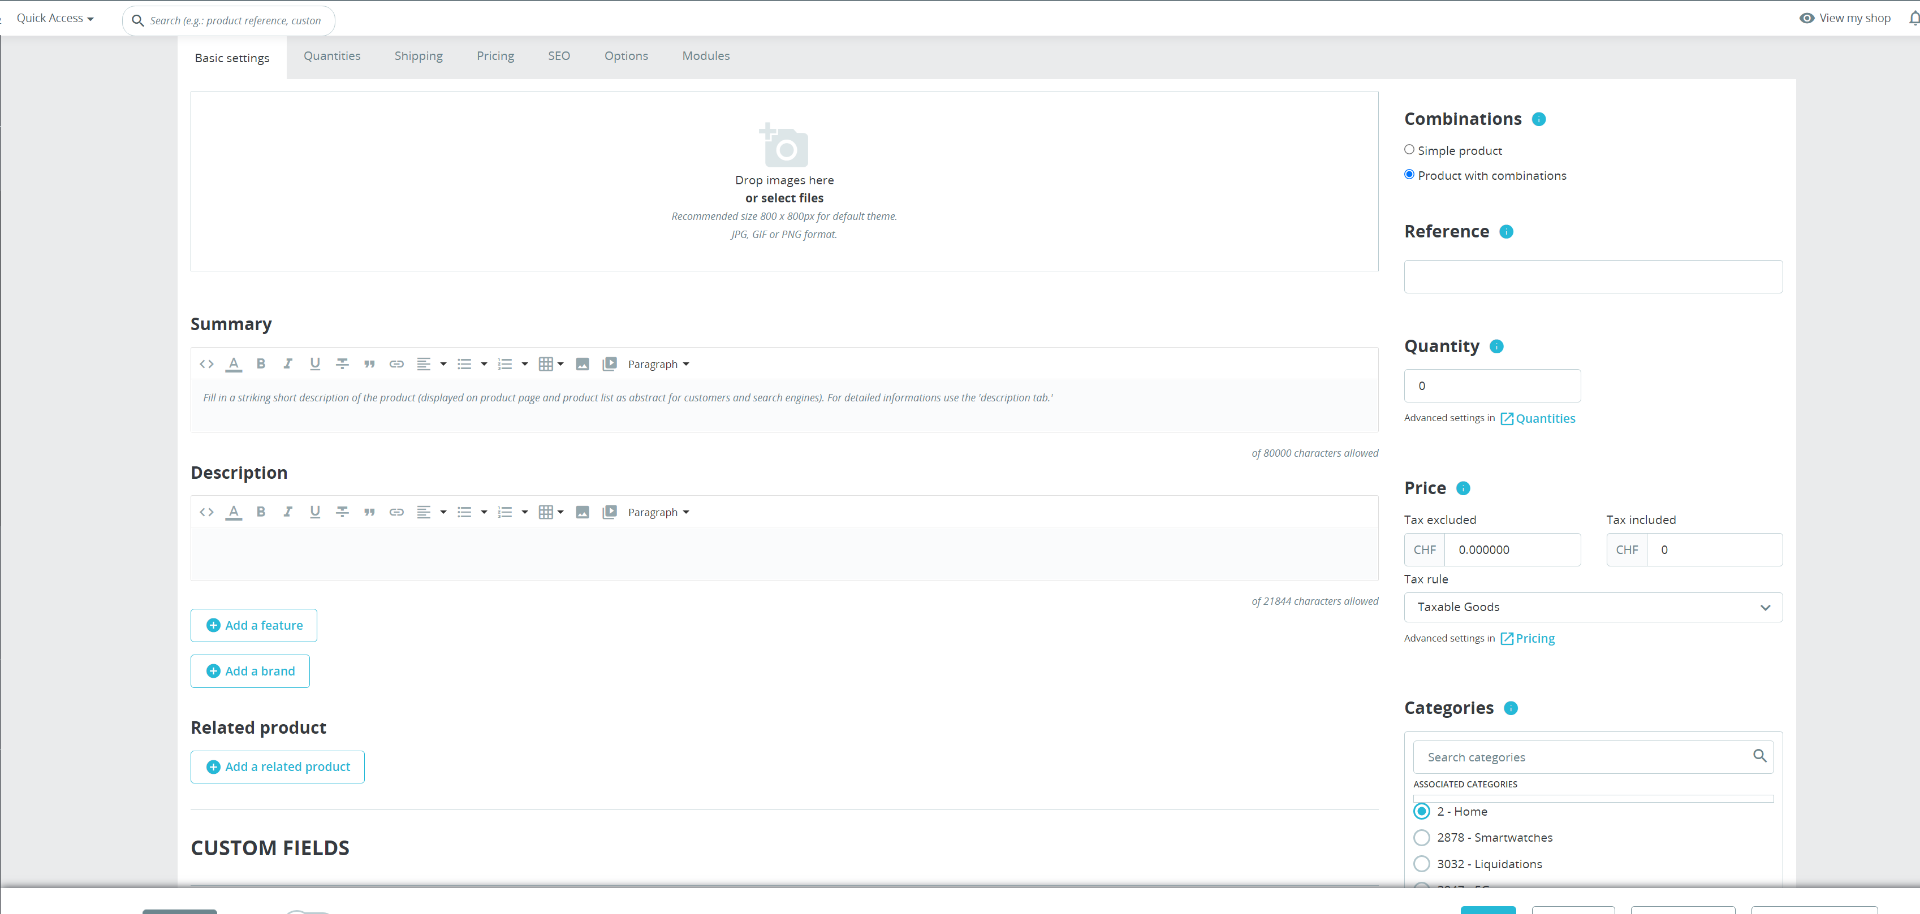Switch to the Shipping tab
This screenshot has width=1920, height=914.
(x=418, y=56)
